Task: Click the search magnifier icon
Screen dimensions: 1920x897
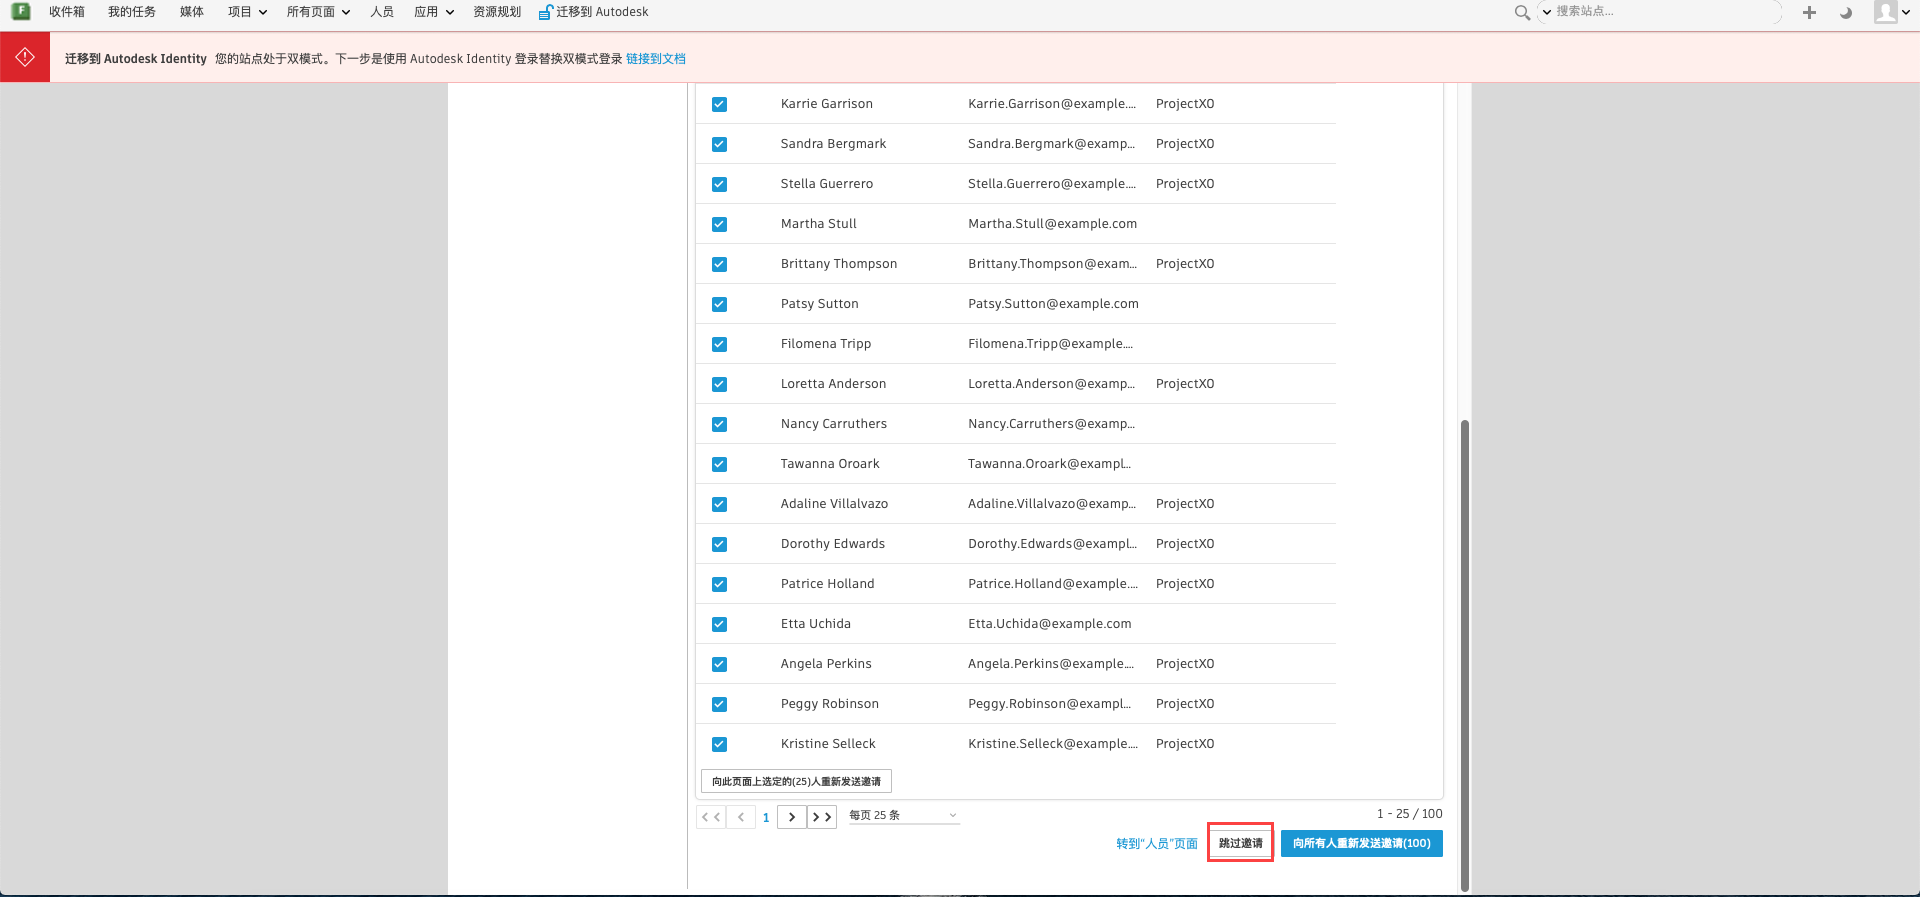Action: click(1522, 12)
